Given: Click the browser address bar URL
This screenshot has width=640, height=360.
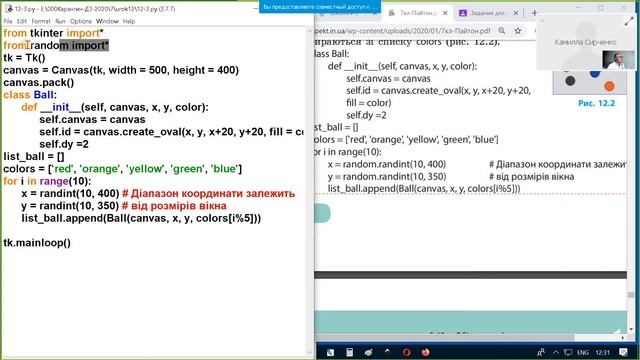Looking at the screenshot, I should [403, 31].
